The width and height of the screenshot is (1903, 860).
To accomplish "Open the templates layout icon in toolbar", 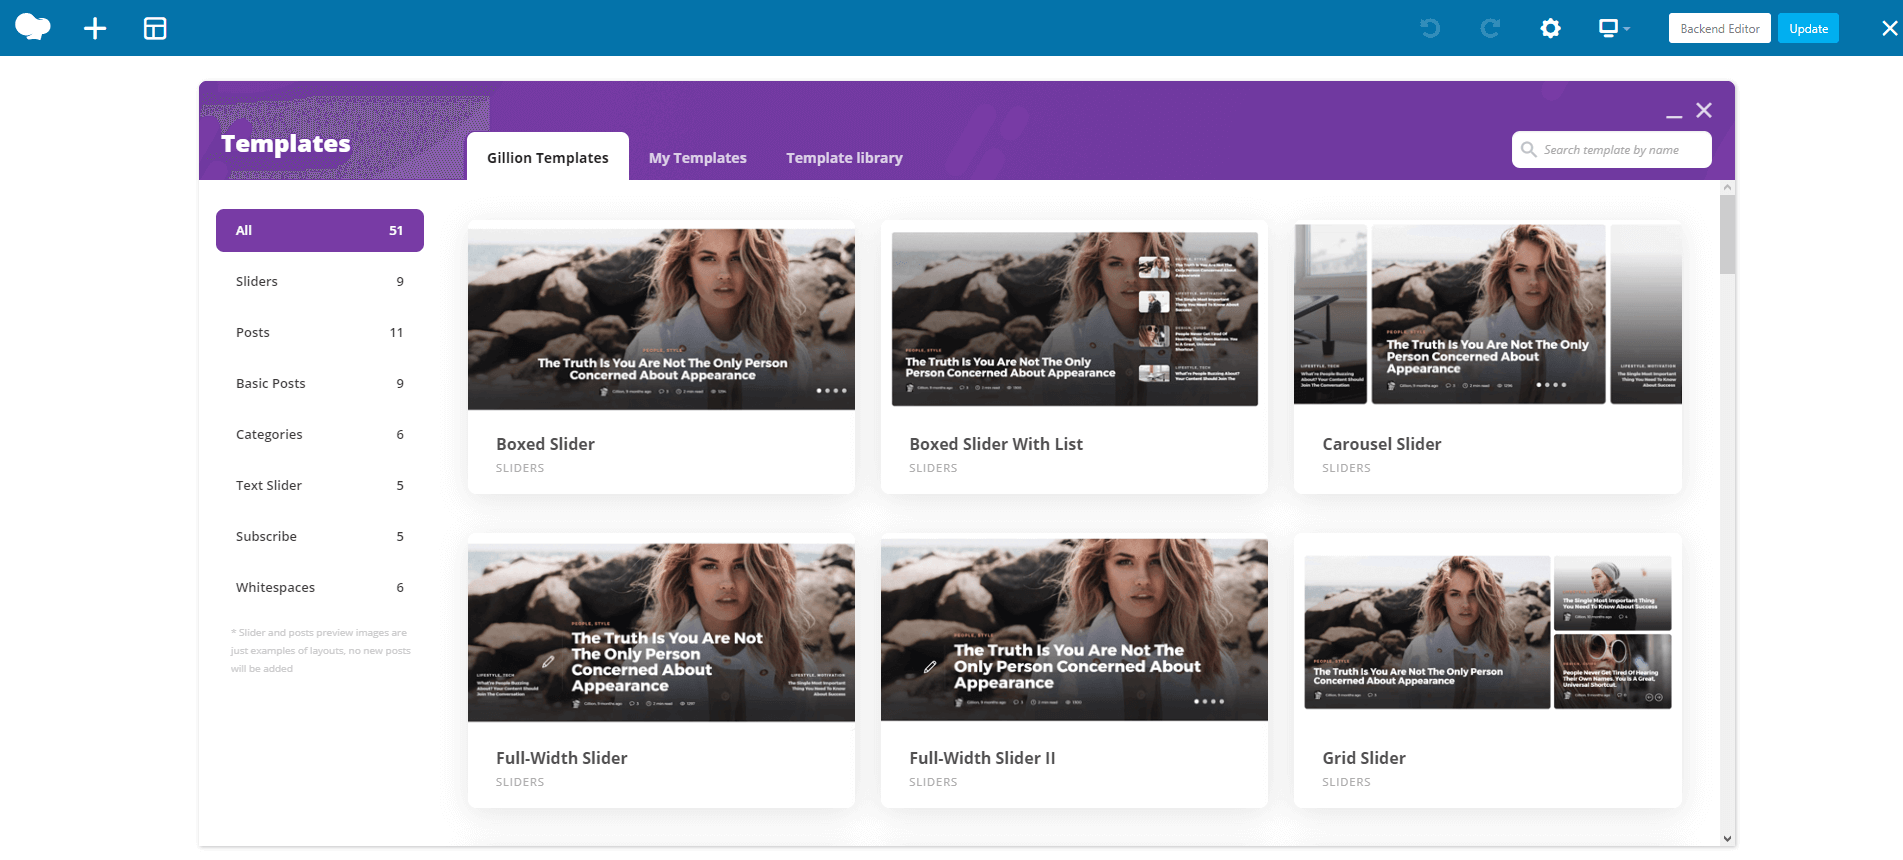I will click(155, 28).
